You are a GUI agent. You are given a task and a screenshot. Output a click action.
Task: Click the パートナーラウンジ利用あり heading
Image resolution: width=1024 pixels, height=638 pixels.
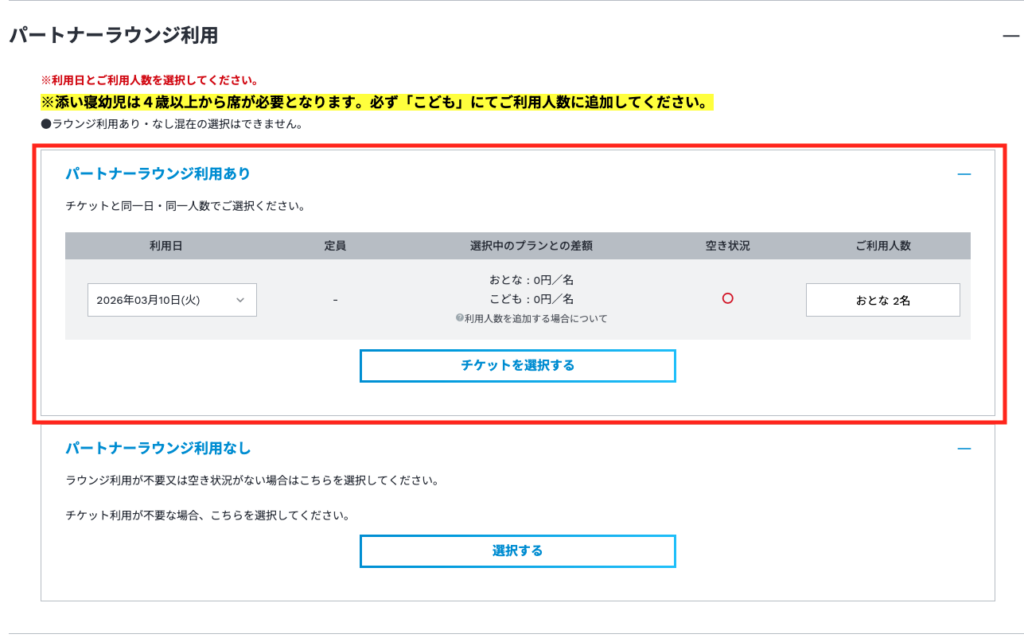tap(158, 174)
